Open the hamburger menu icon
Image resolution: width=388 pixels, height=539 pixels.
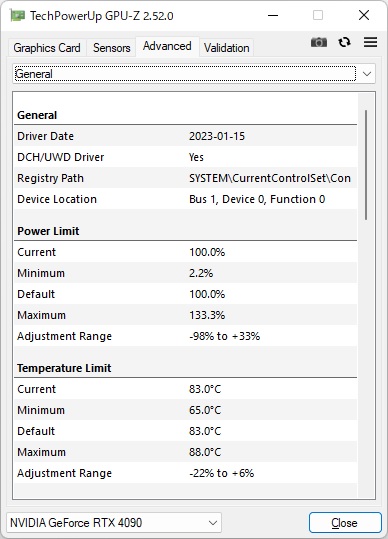tap(370, 42)
